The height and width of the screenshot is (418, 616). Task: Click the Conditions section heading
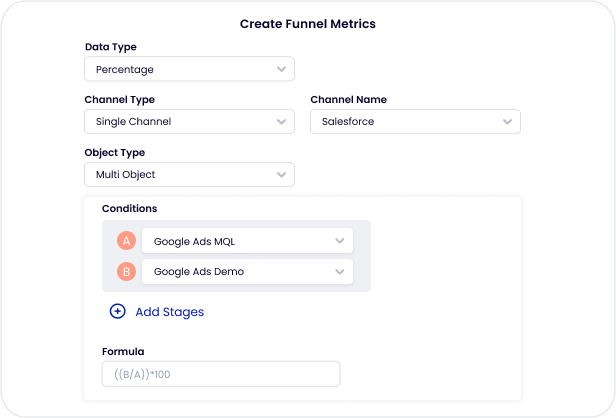click(130, 209)
